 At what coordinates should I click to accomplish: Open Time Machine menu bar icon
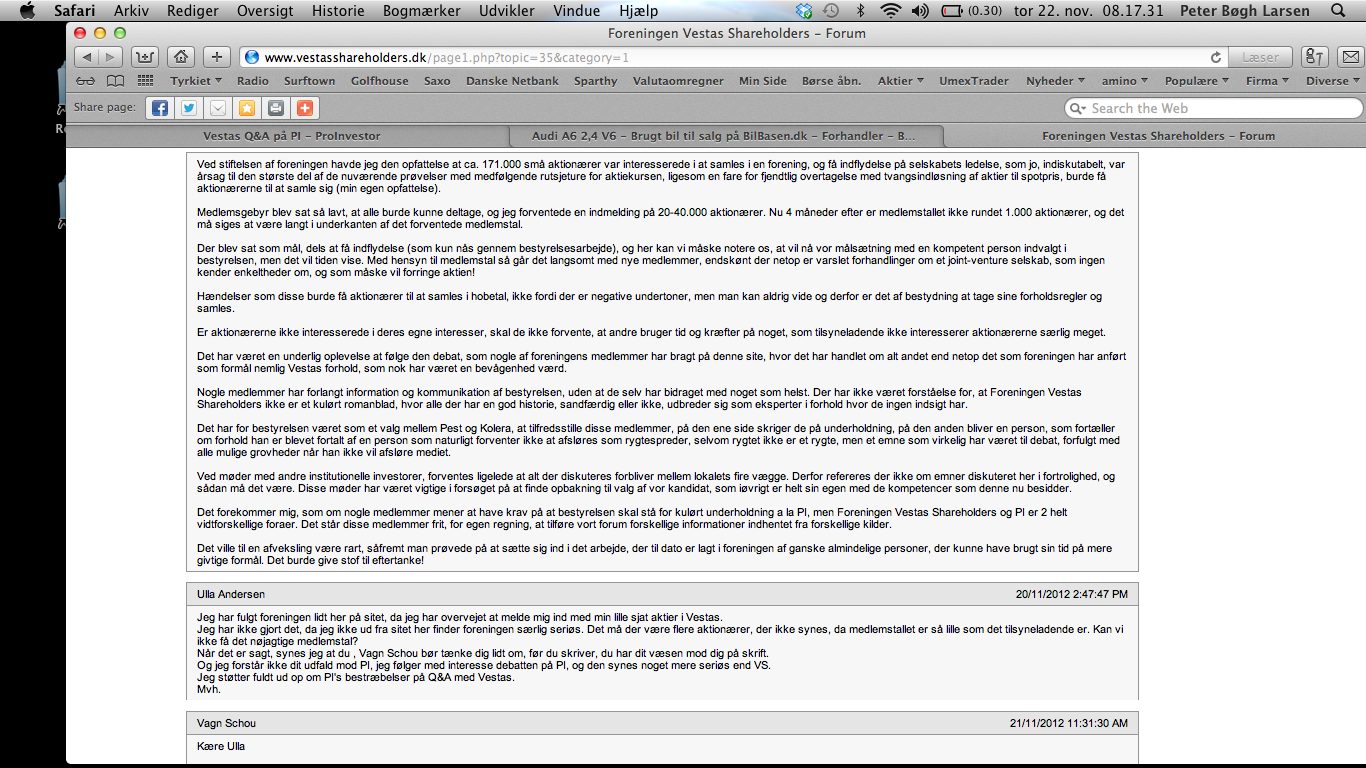831,11
